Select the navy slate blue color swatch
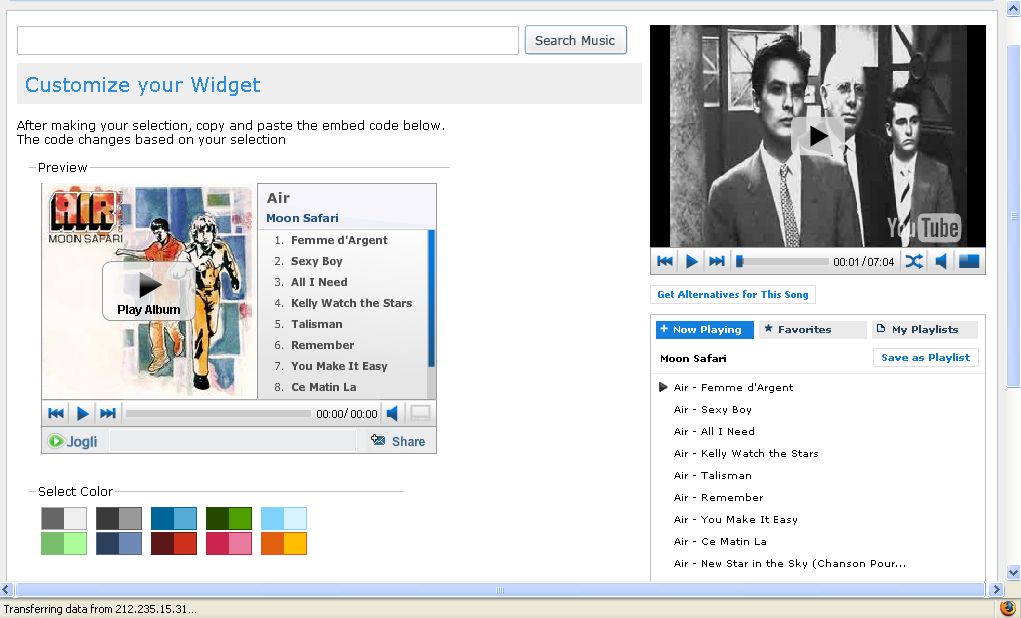This screenshot has width=1021, height=618. (119, 544)
